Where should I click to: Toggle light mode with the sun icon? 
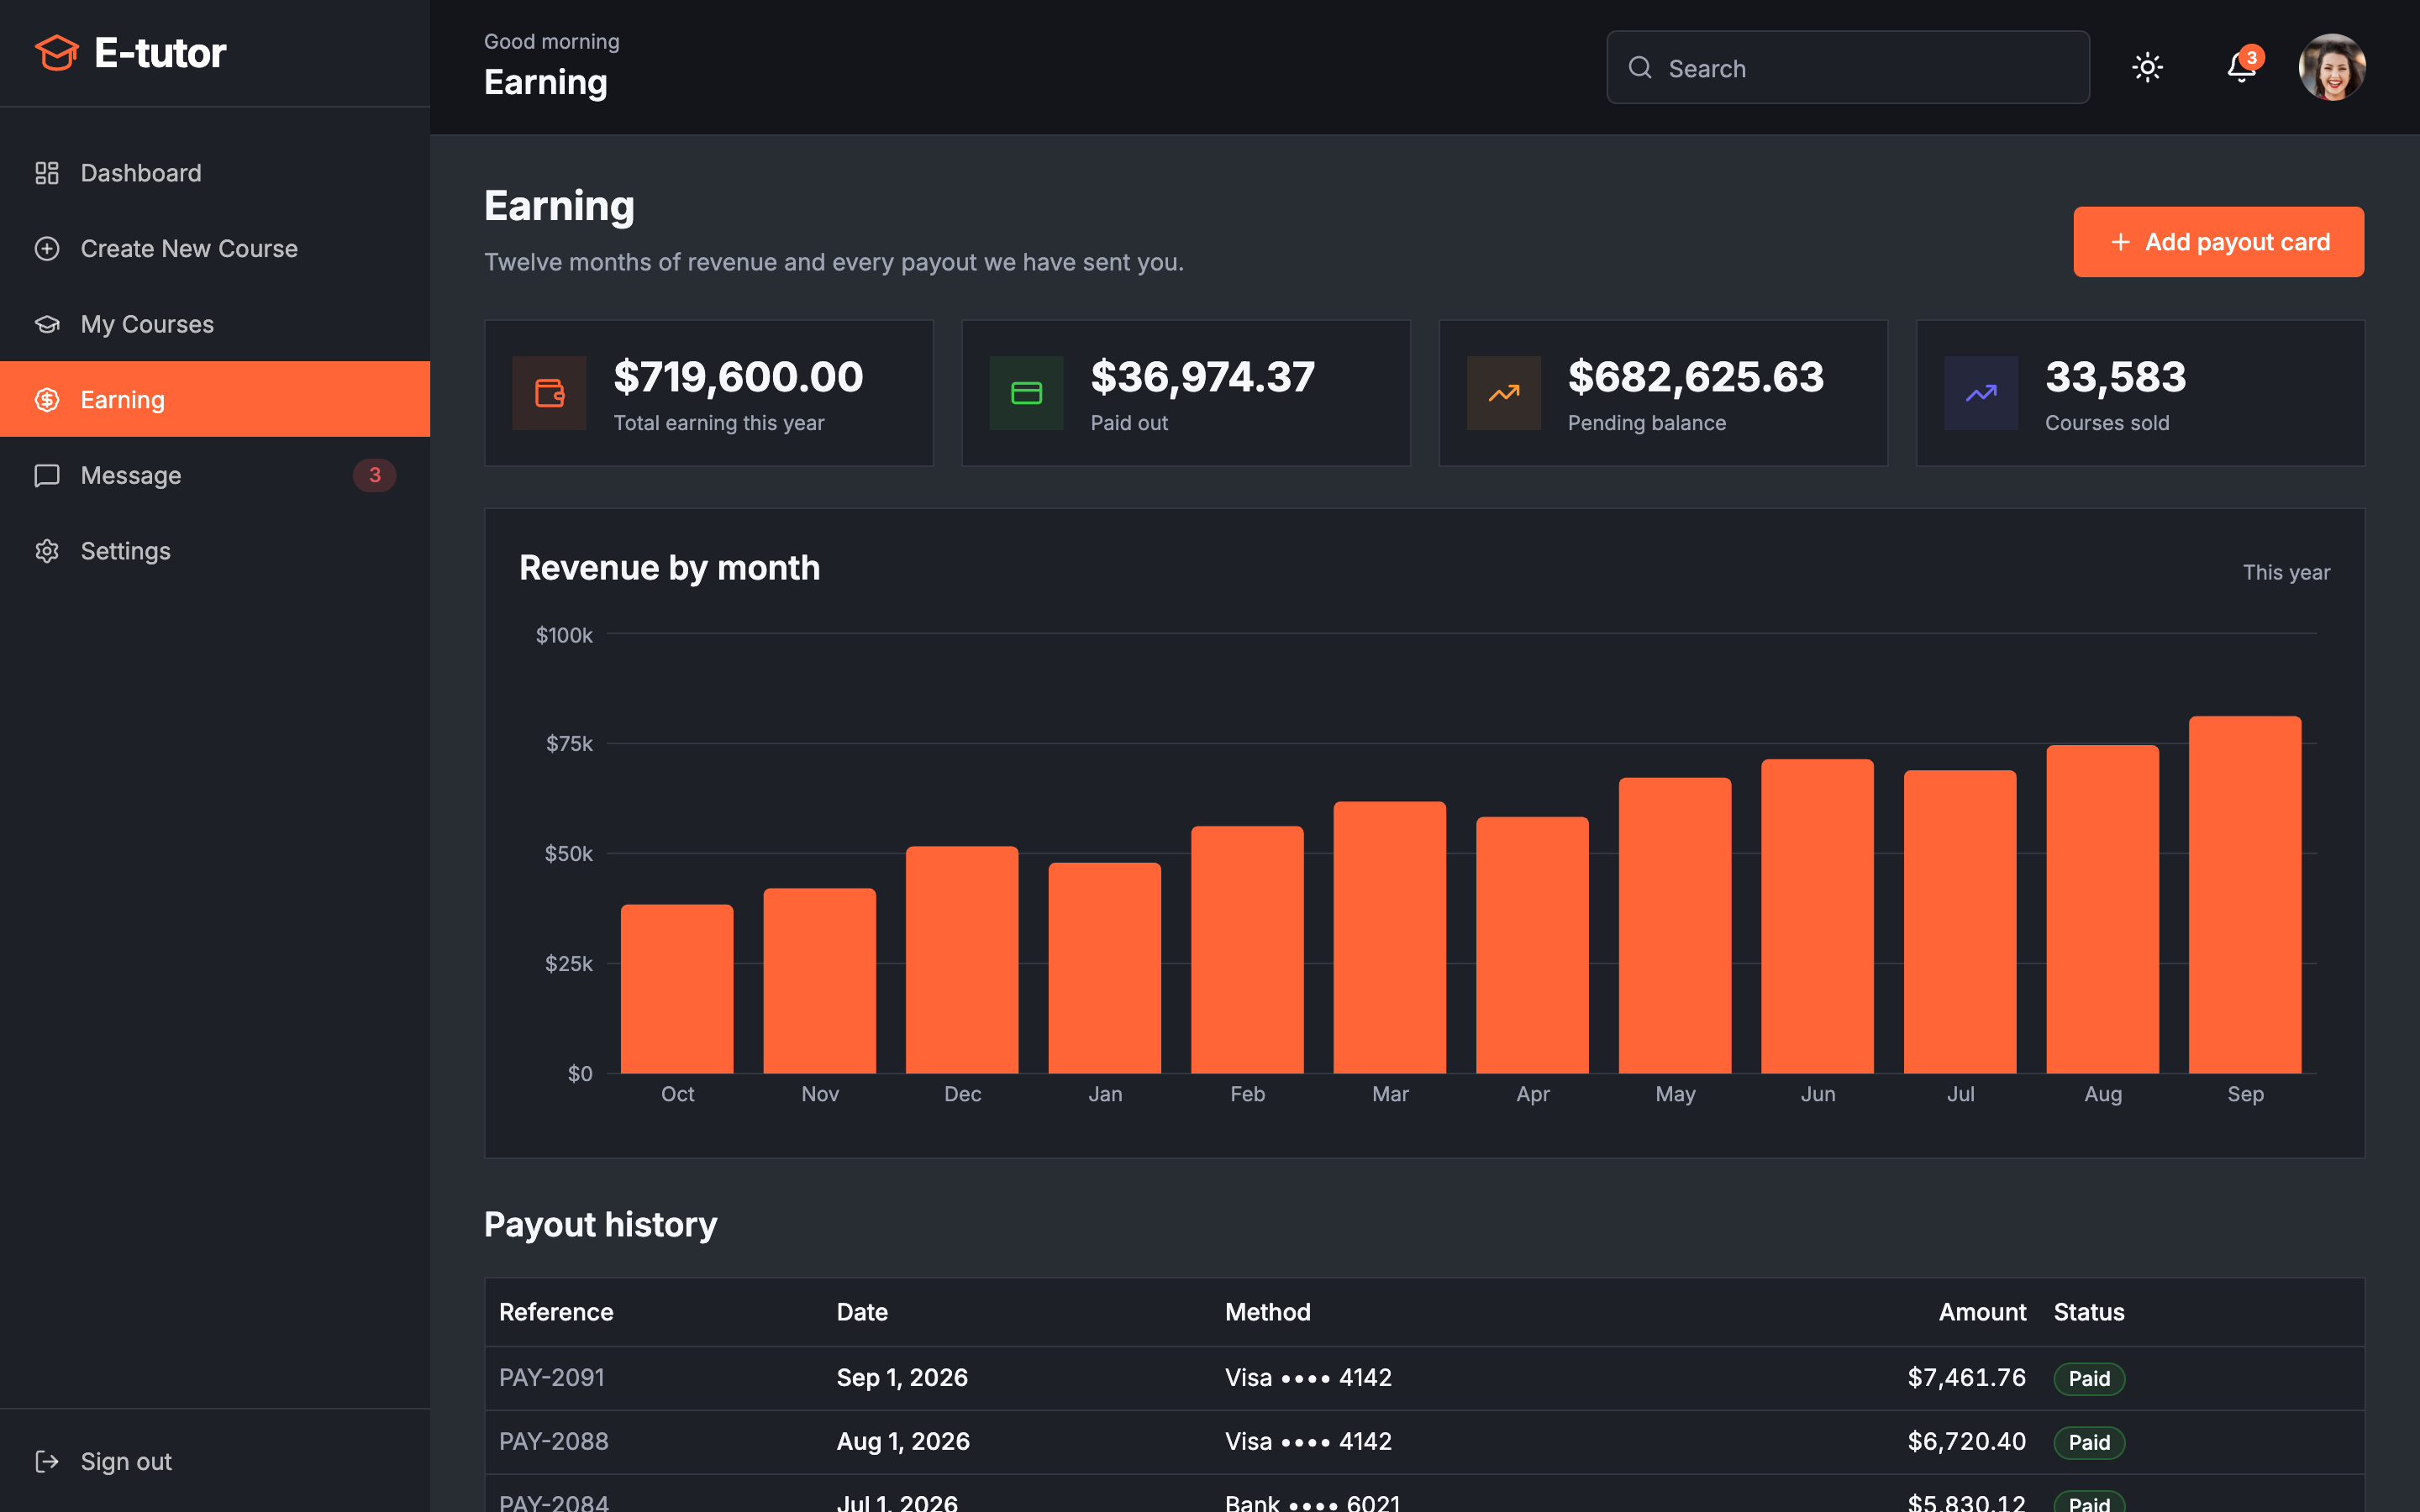tap(2148, 67)
